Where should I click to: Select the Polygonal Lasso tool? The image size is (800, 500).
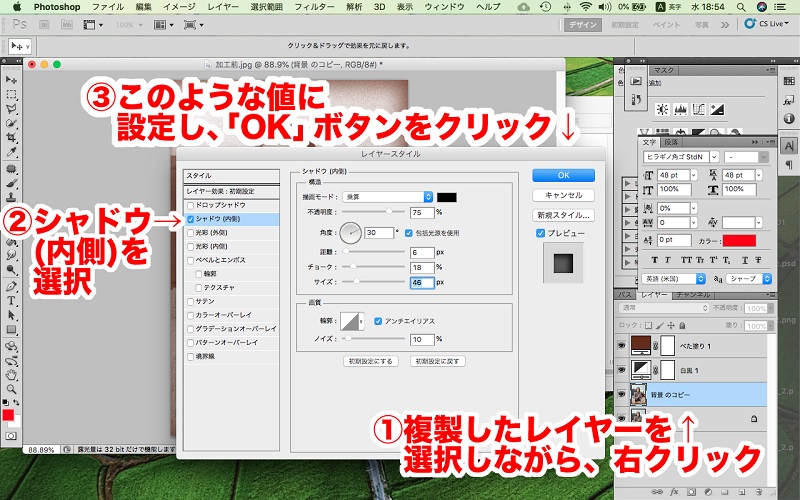click(11, 109)
